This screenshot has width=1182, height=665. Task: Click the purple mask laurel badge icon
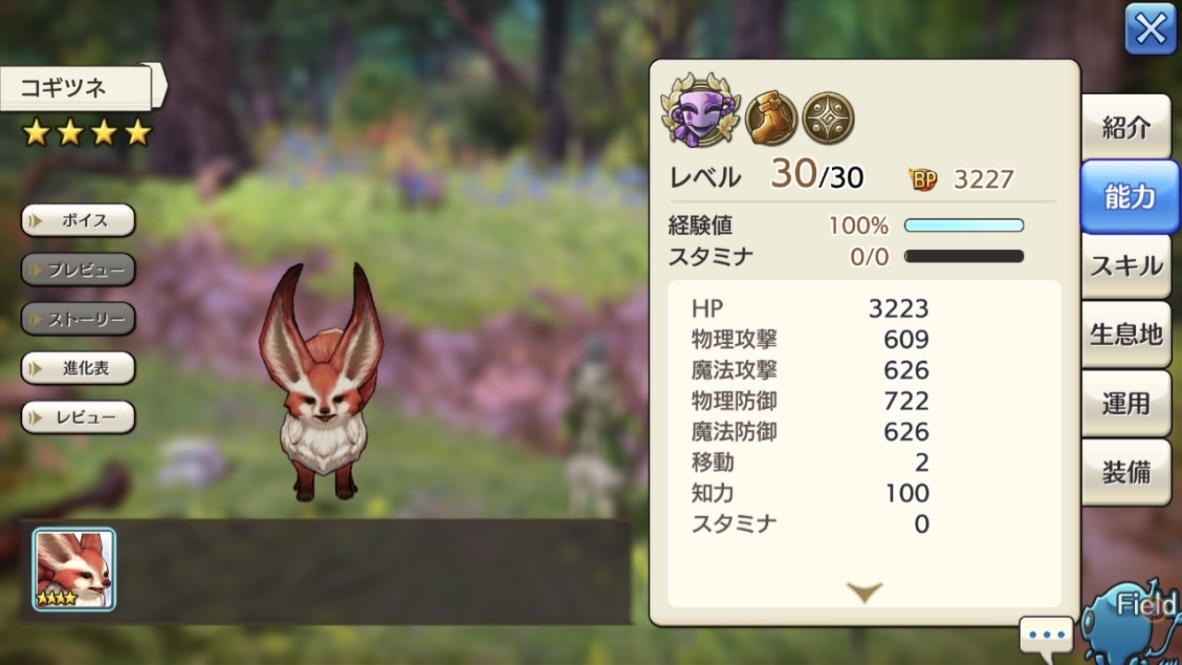700,110
